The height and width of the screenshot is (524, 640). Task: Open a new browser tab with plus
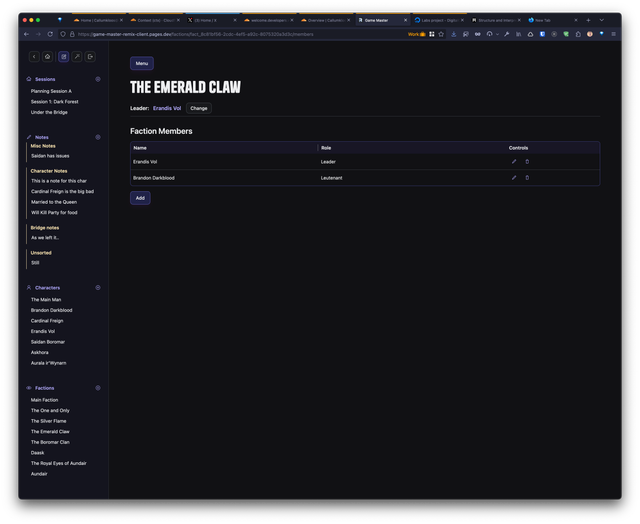click(588, 20)
